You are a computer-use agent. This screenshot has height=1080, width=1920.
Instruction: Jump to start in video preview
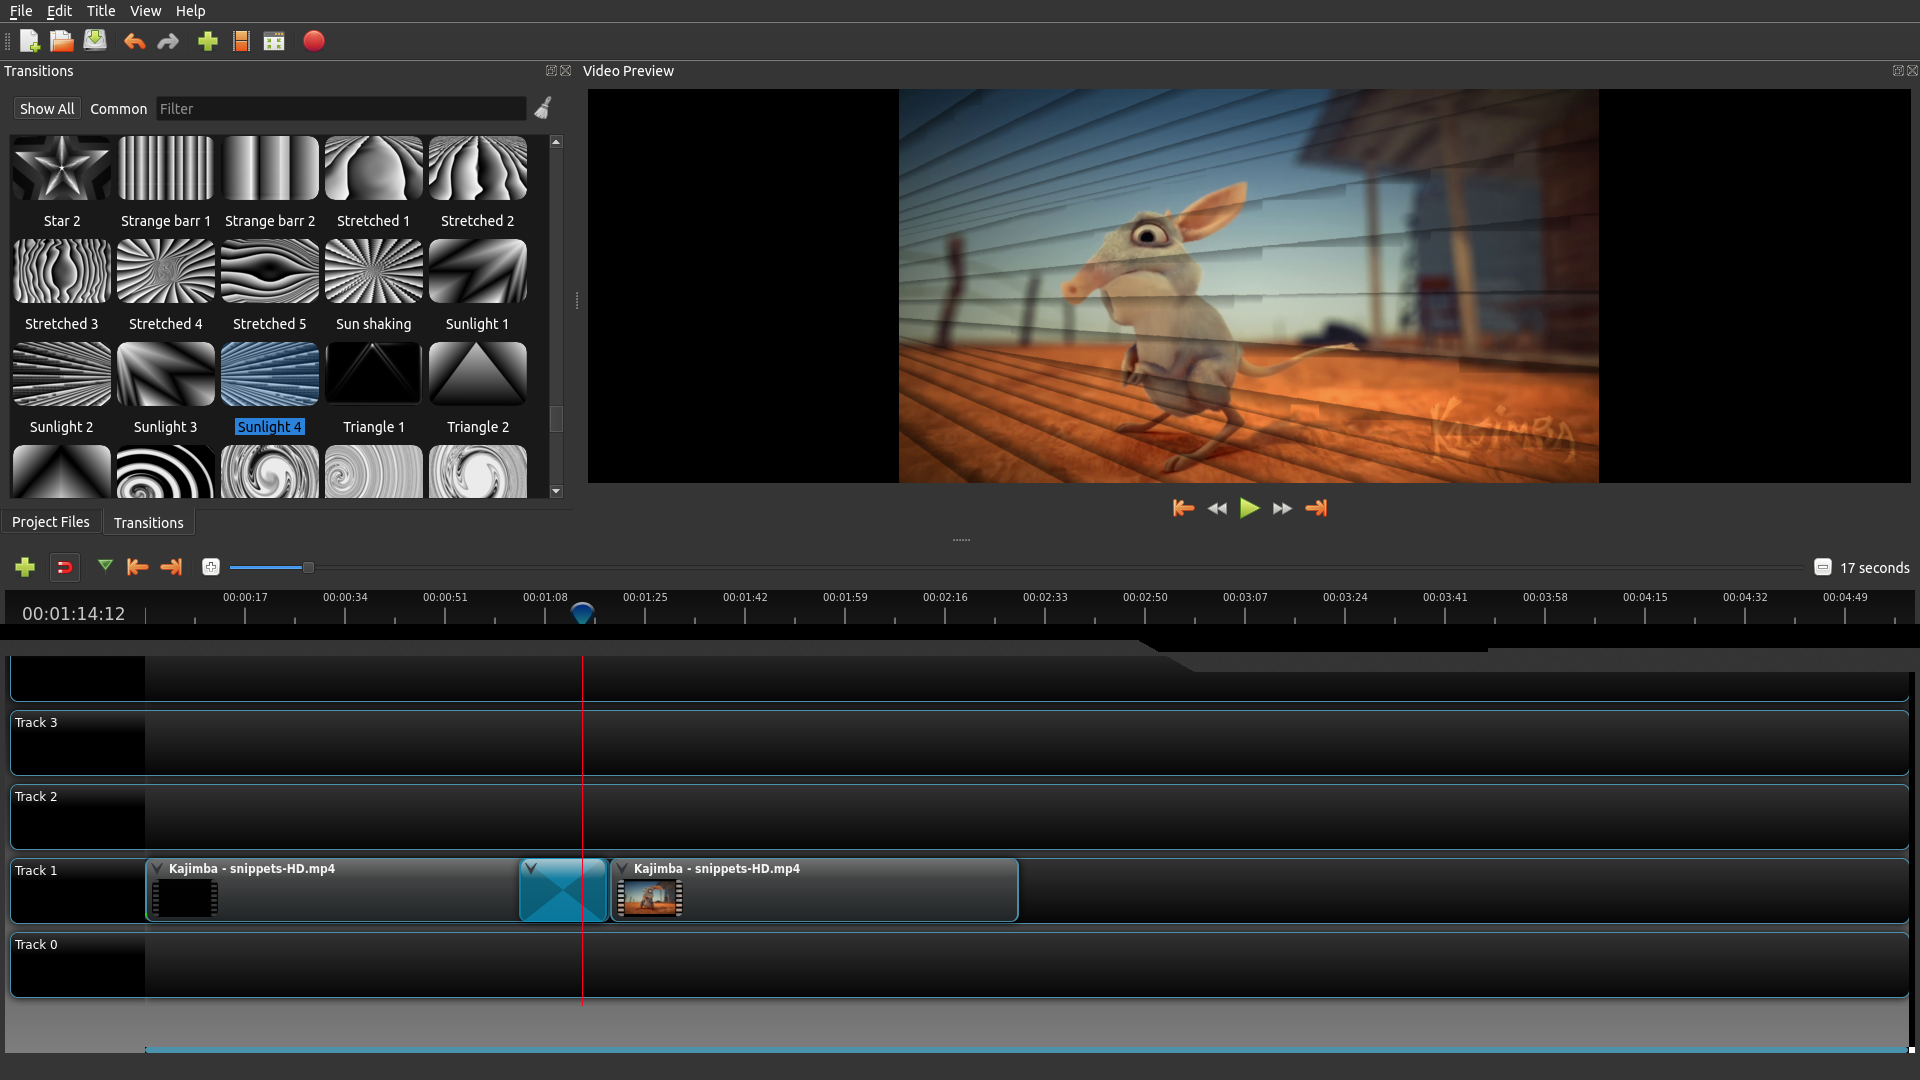1183,508
